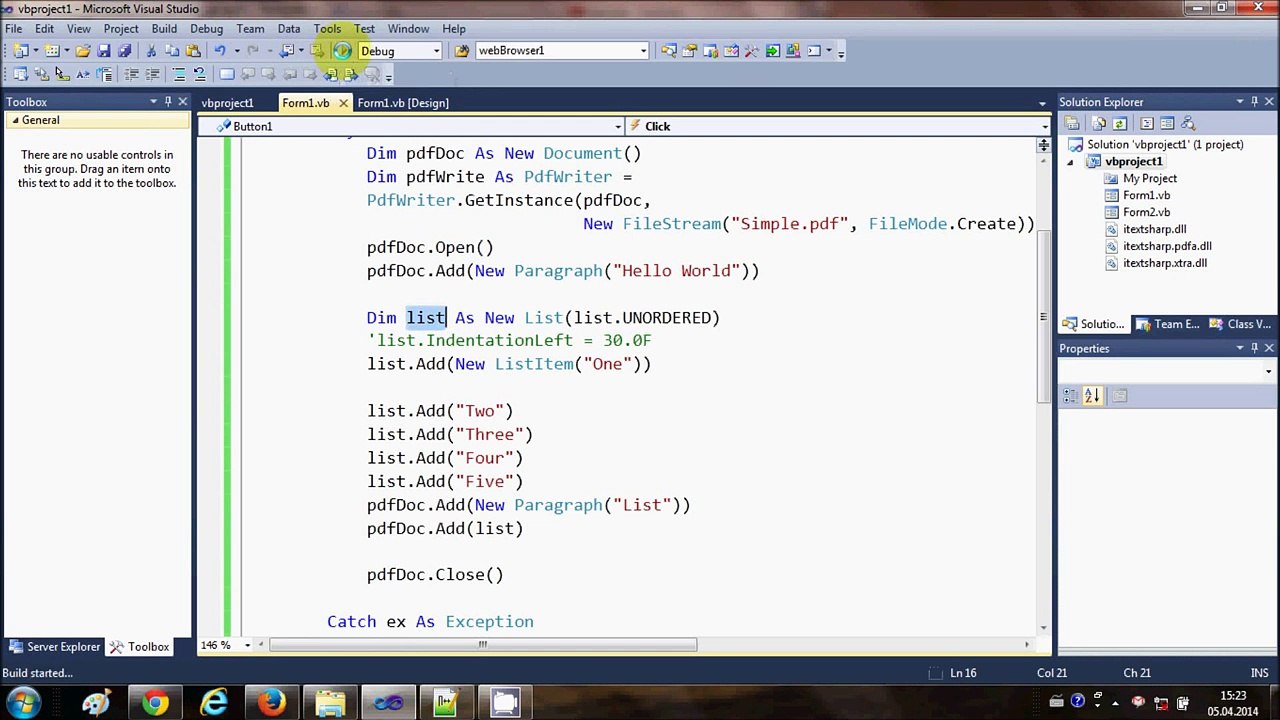
Task: Click the Add New Item icon
Action: [x=52, y=51]
